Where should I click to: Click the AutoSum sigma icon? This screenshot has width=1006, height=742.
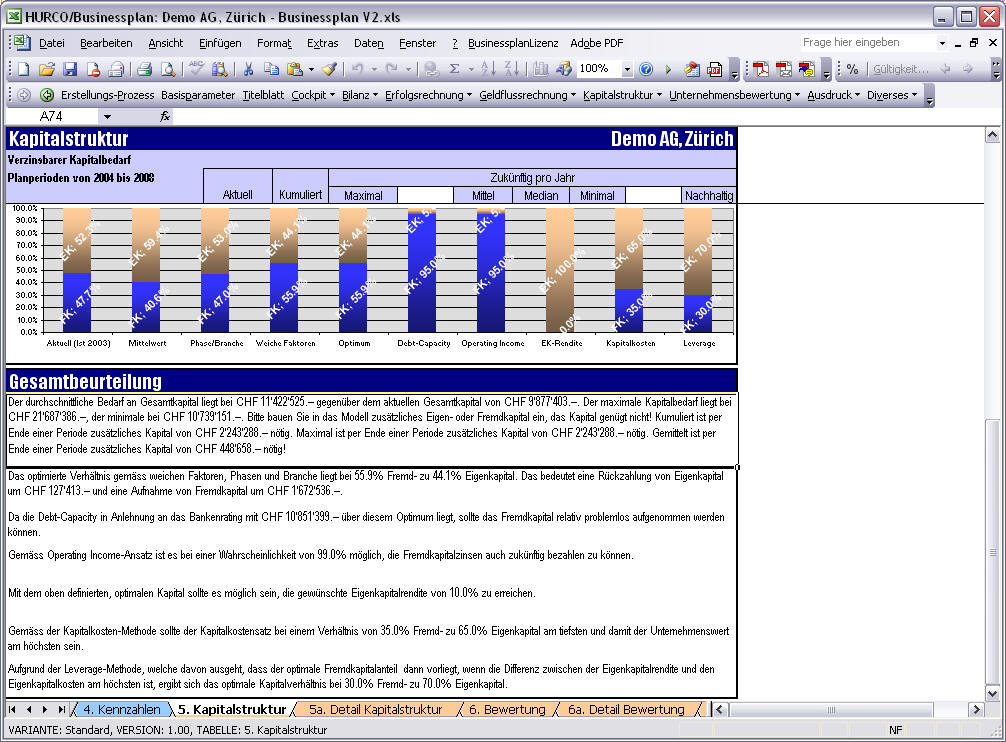(455, 69)
